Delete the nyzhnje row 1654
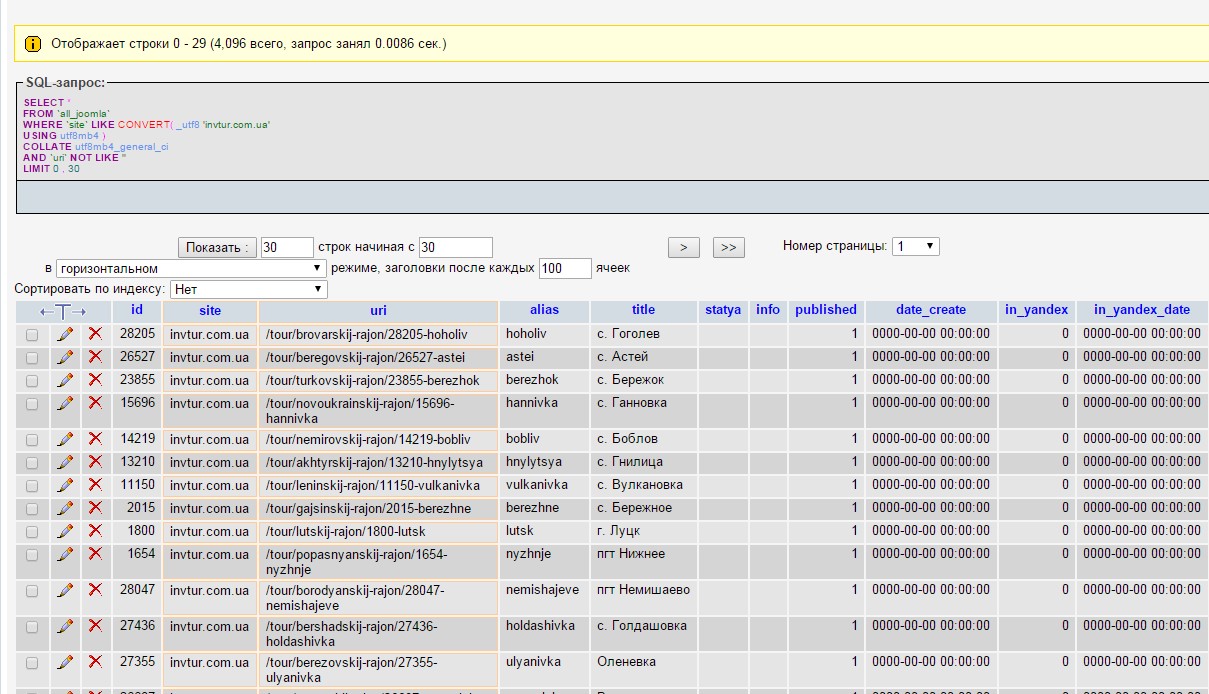Screen dimensions: 1209x694 [x=95, y=554]
